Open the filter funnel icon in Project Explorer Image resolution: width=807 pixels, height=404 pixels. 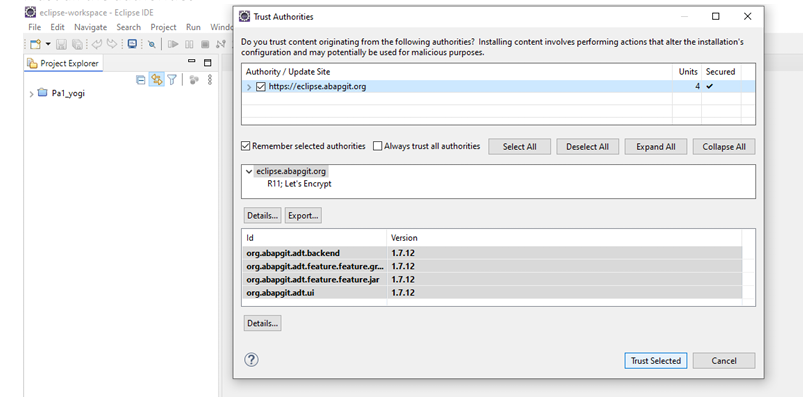(x=172, y=80)
